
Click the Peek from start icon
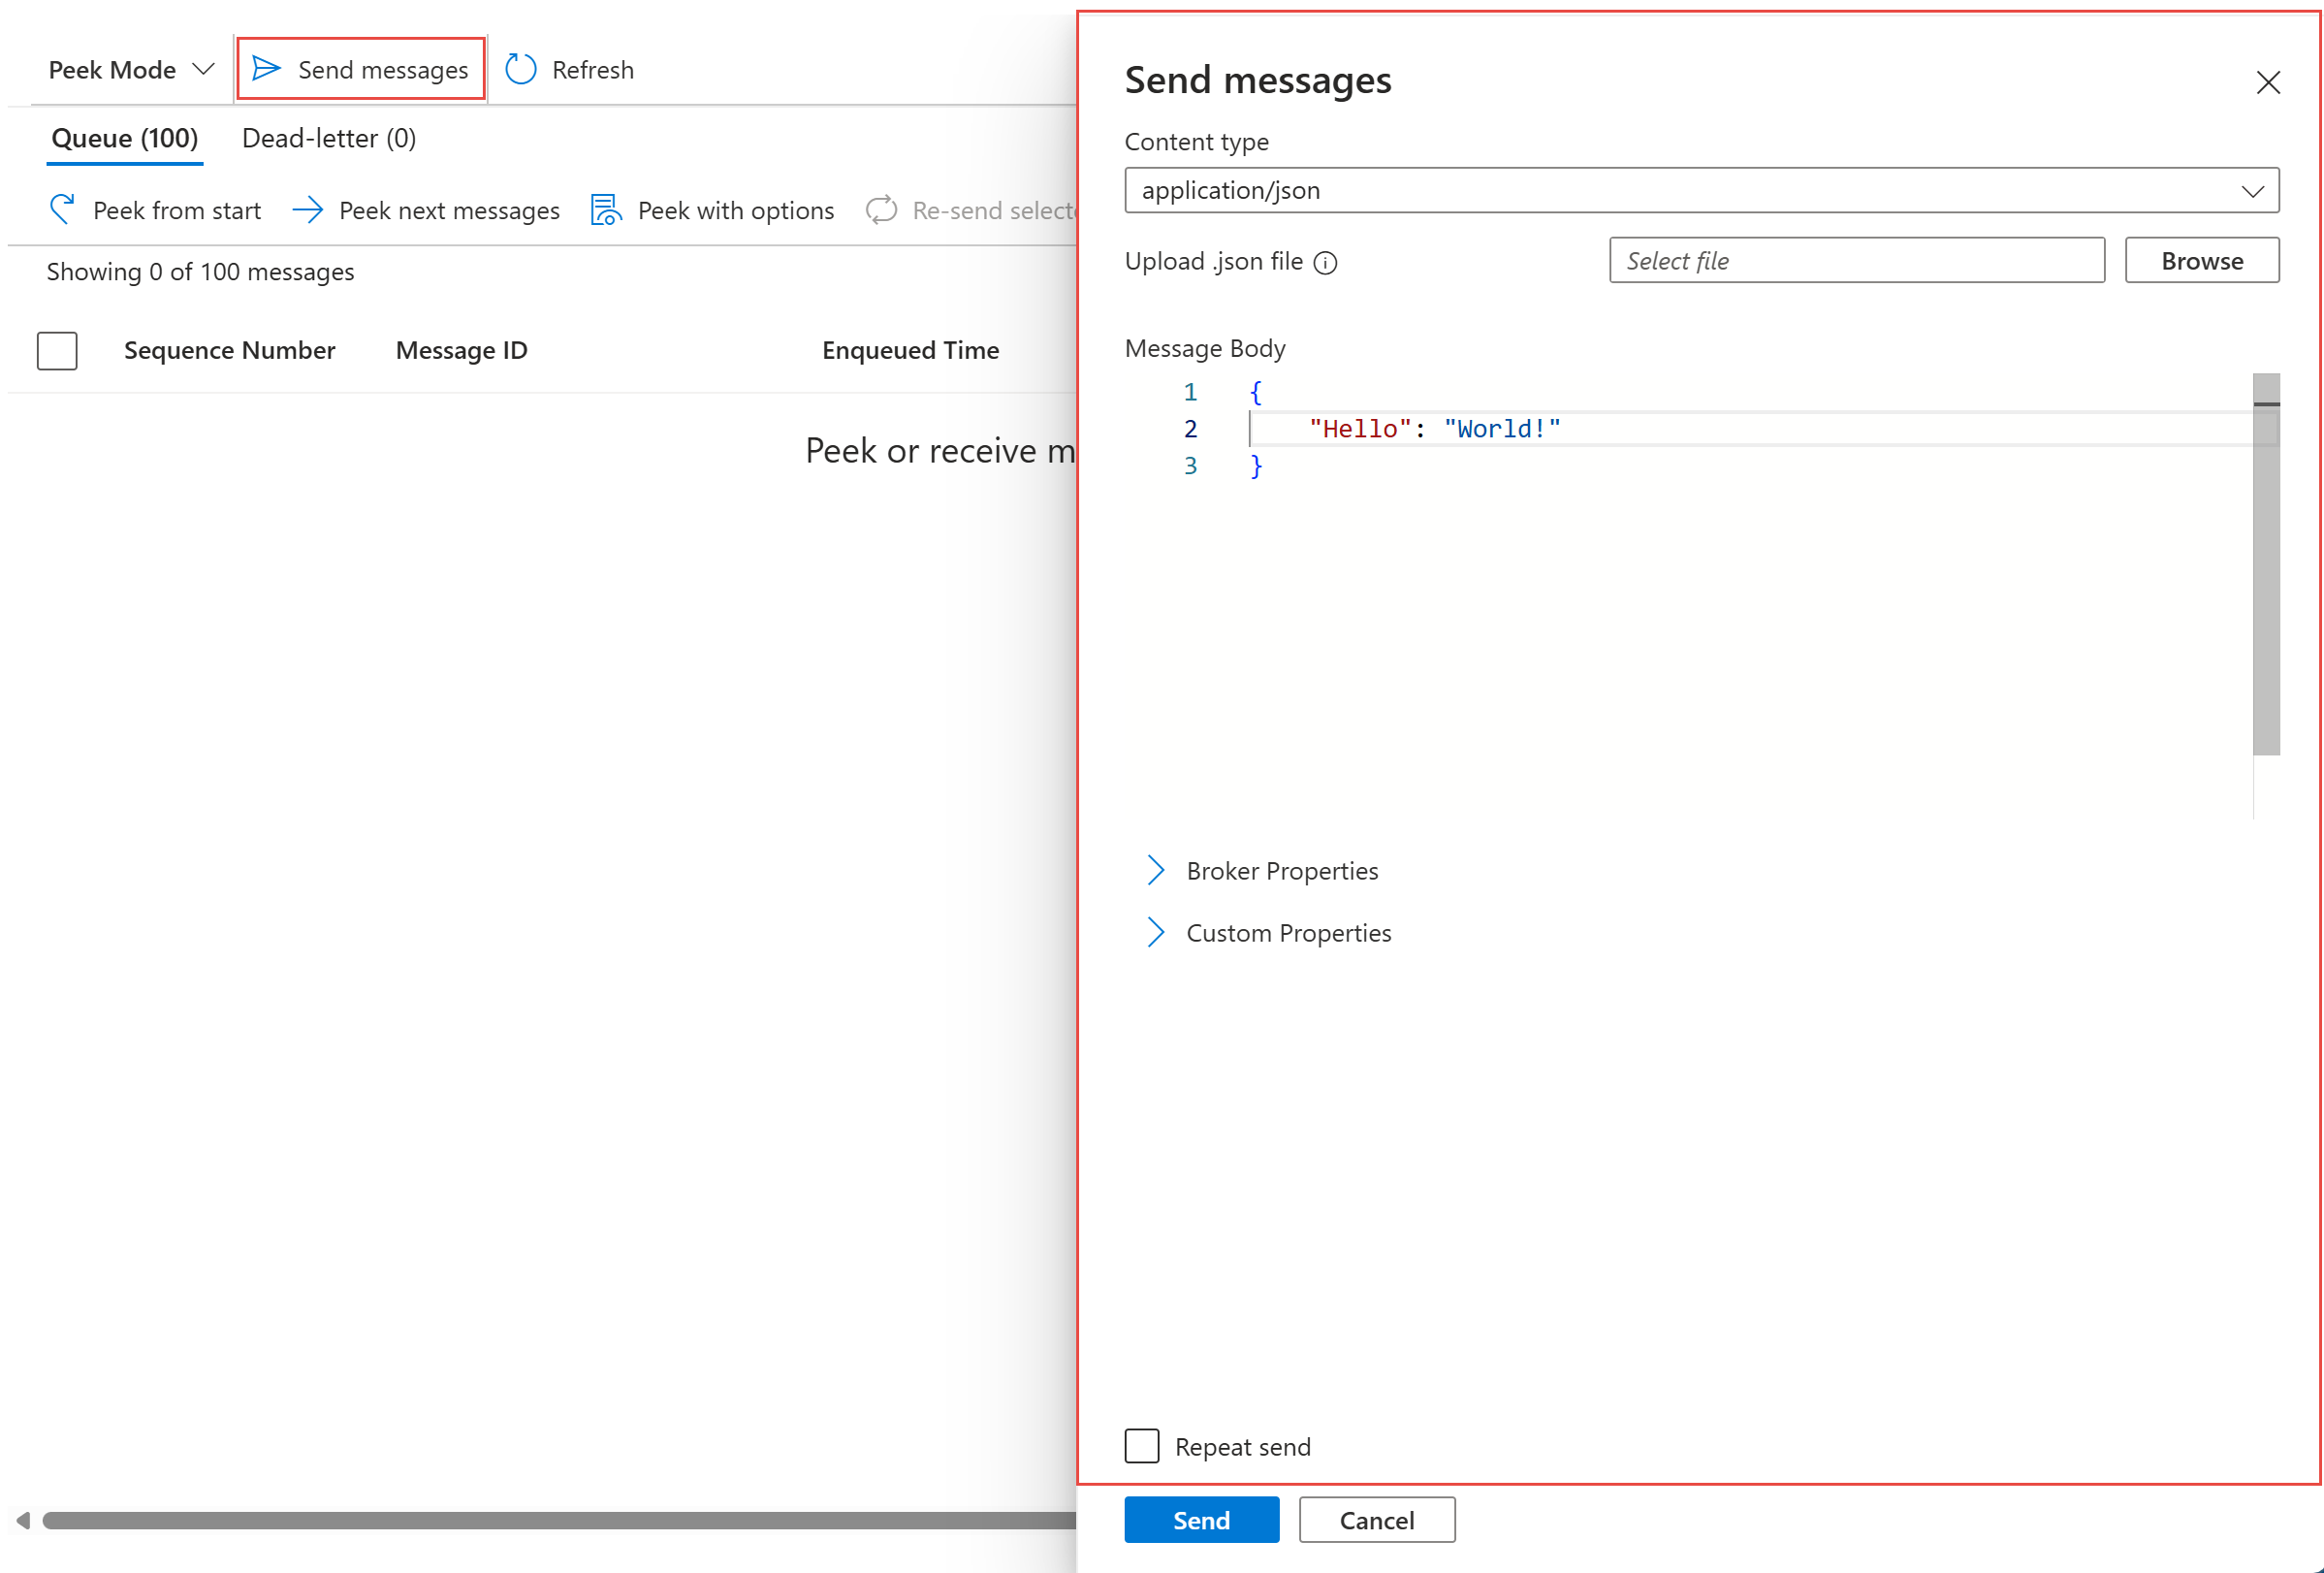click(x=62, y=210)
